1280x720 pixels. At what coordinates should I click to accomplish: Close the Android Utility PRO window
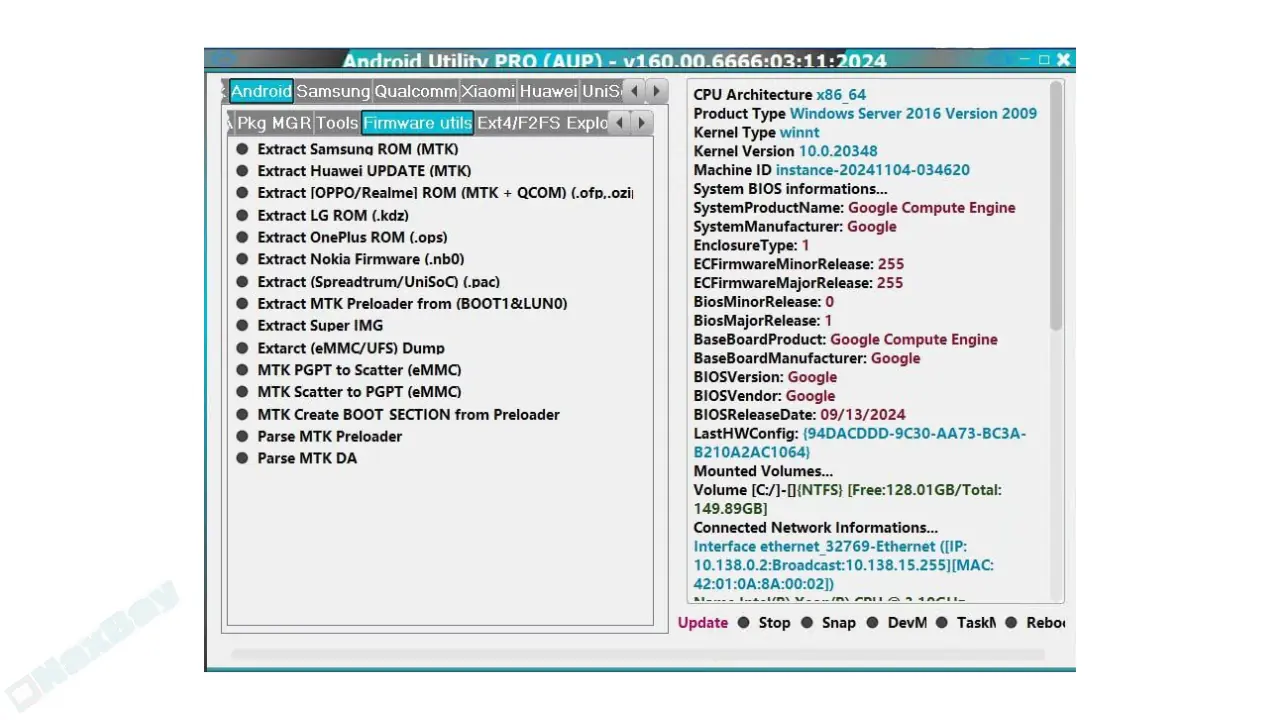(1063, 60)
